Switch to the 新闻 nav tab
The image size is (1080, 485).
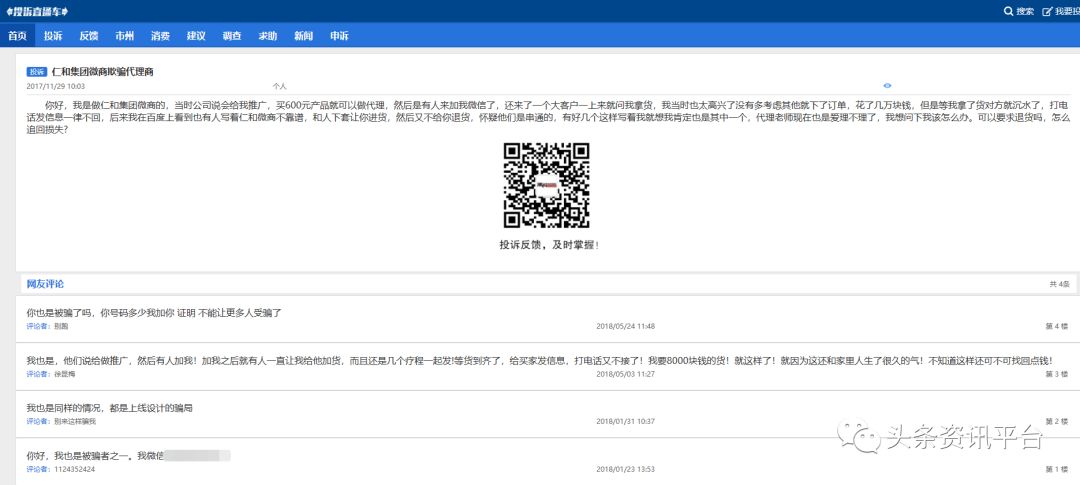coord(303,36)
